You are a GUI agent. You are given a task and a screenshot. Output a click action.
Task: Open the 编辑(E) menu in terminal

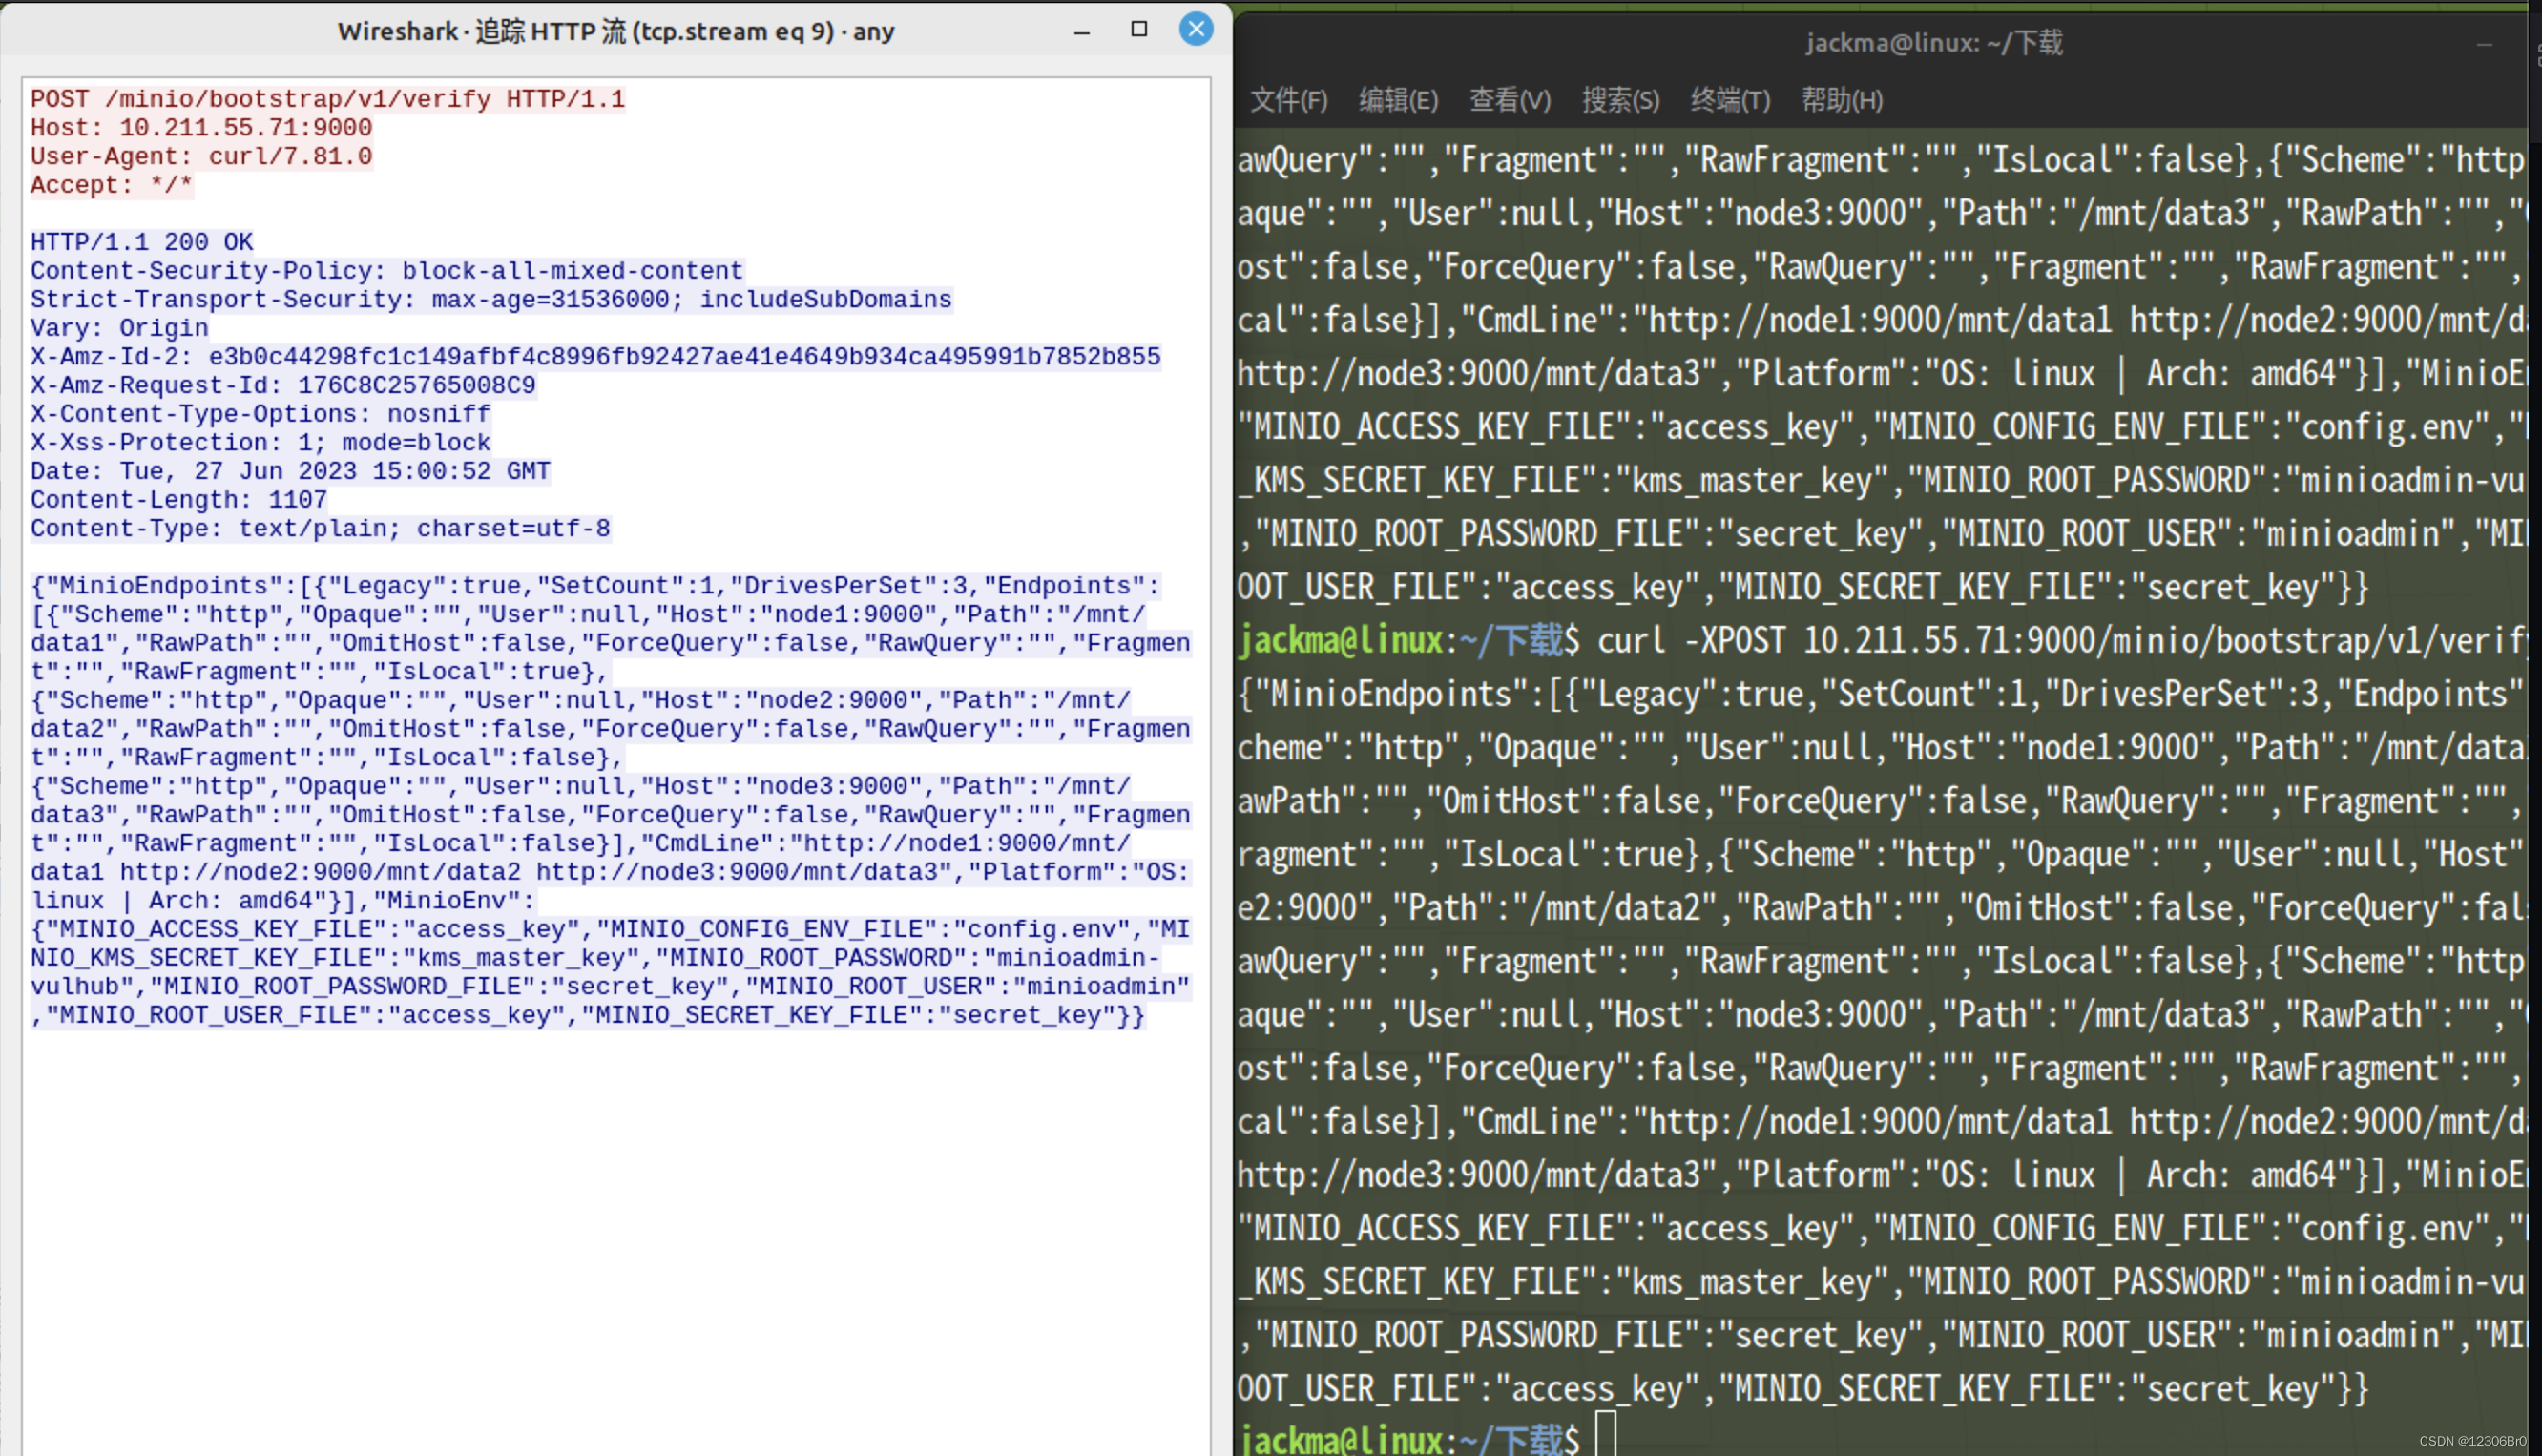pyautogui.click(x=1398, y=100)
